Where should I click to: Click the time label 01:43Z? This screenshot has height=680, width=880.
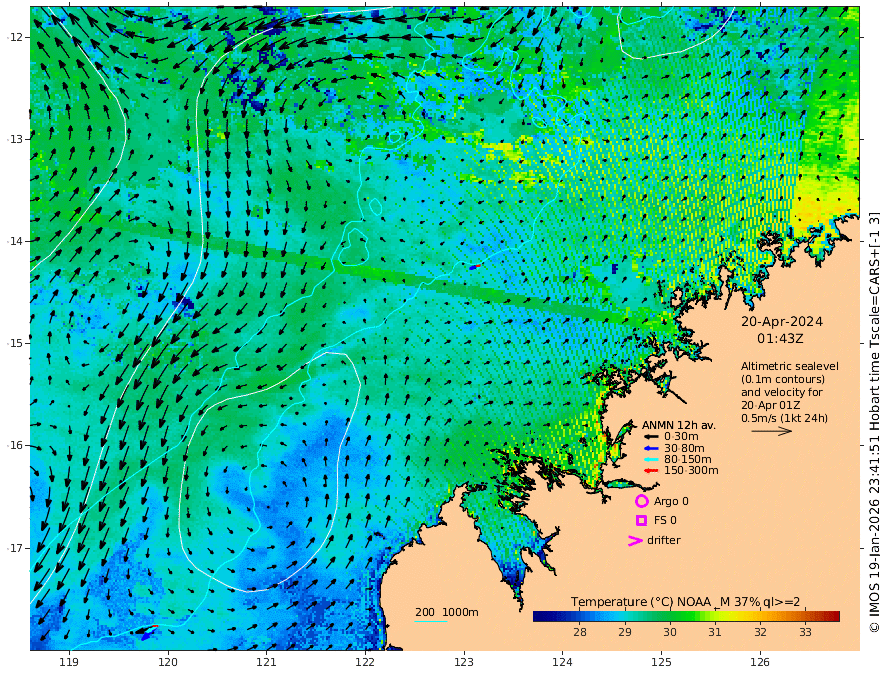(780, 339)
